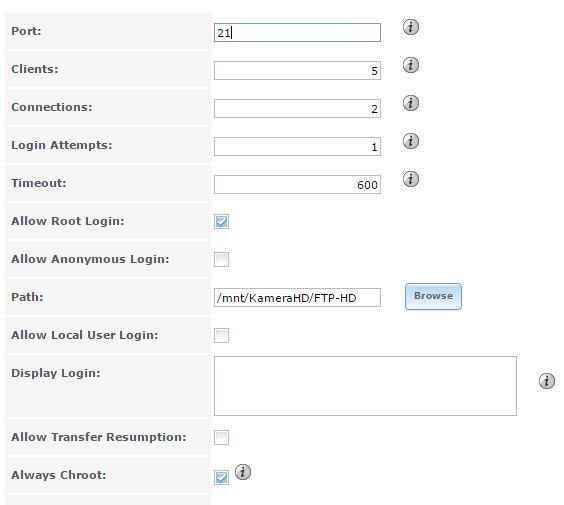View info icon for Login Attempts

point(411,141)
